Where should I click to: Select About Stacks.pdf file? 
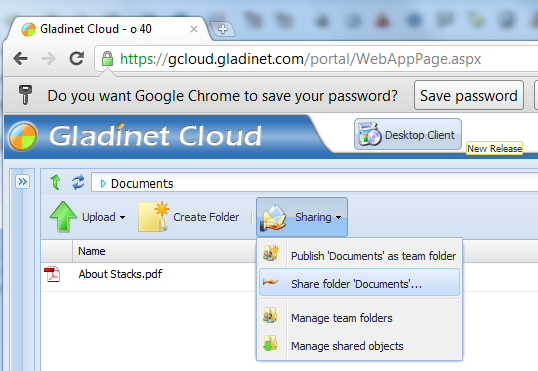tap(120, 274)
